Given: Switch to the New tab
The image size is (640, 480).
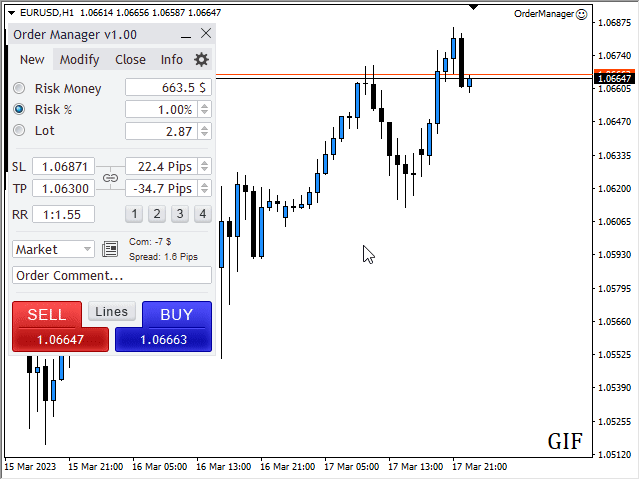Looking at the screenshot, I should [32, 60].
